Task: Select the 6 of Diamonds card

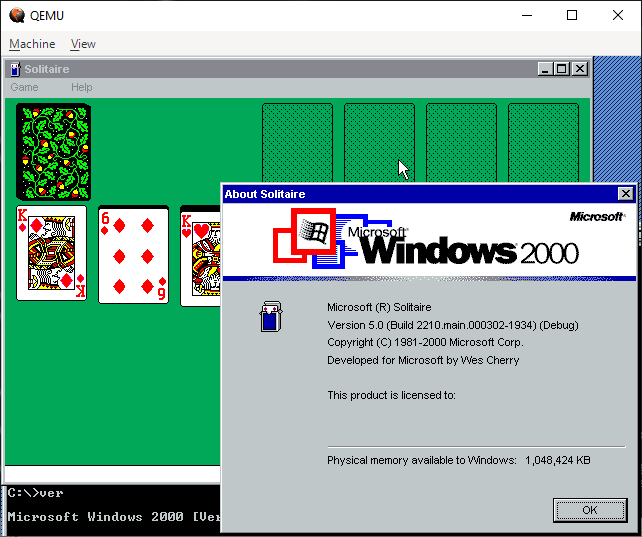Action: pyautogui.click(x=133, y=255)
